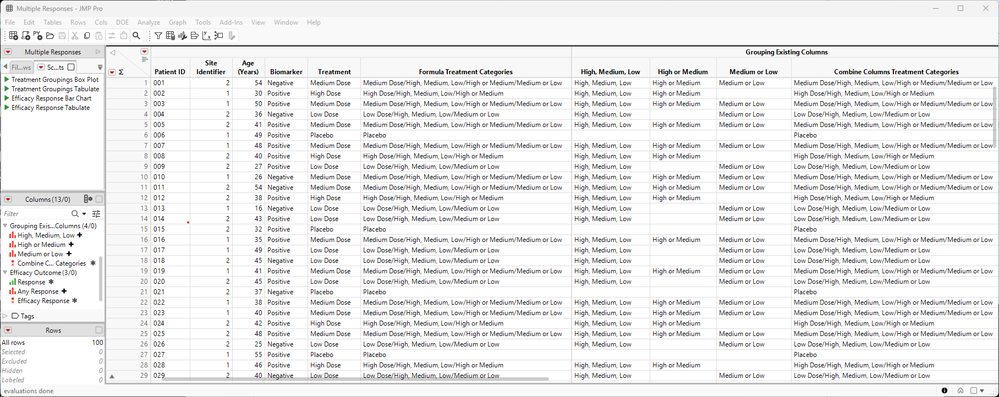
Task: Open the Columns panel red triangle menu
Action: (8, 199)
